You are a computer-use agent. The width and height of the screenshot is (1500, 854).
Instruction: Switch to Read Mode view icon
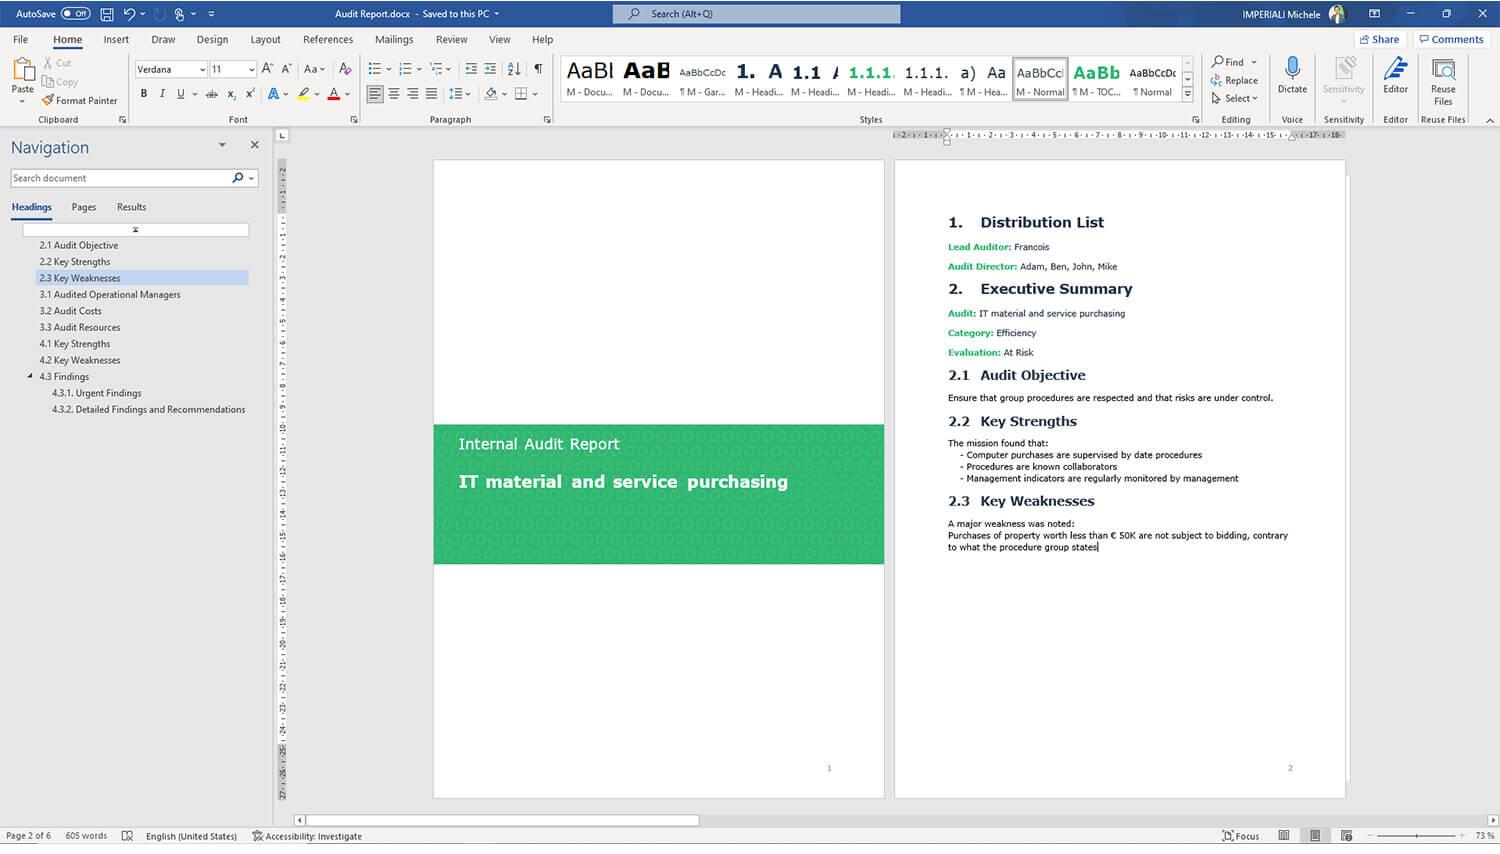tap(1284, 836)
